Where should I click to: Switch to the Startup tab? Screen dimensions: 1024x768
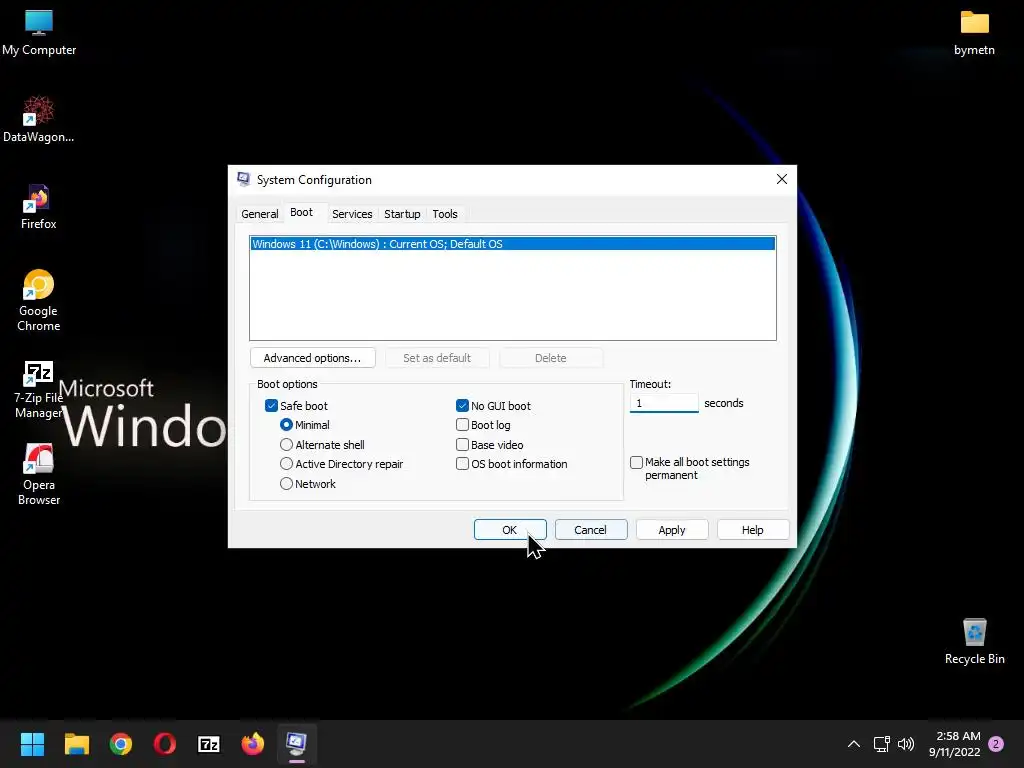pos(402,214)
